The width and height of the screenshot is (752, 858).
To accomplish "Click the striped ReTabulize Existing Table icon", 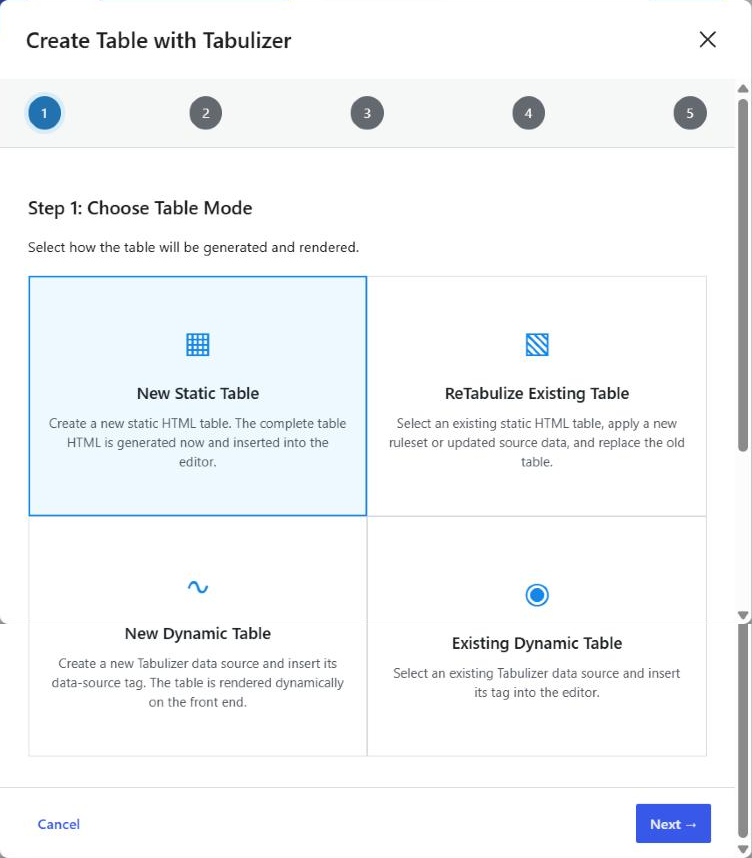I will [x=537, y=345].
